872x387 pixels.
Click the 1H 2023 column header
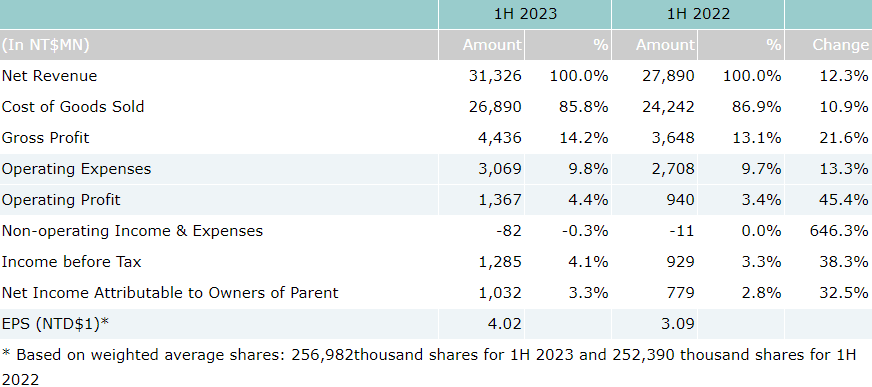525,14
